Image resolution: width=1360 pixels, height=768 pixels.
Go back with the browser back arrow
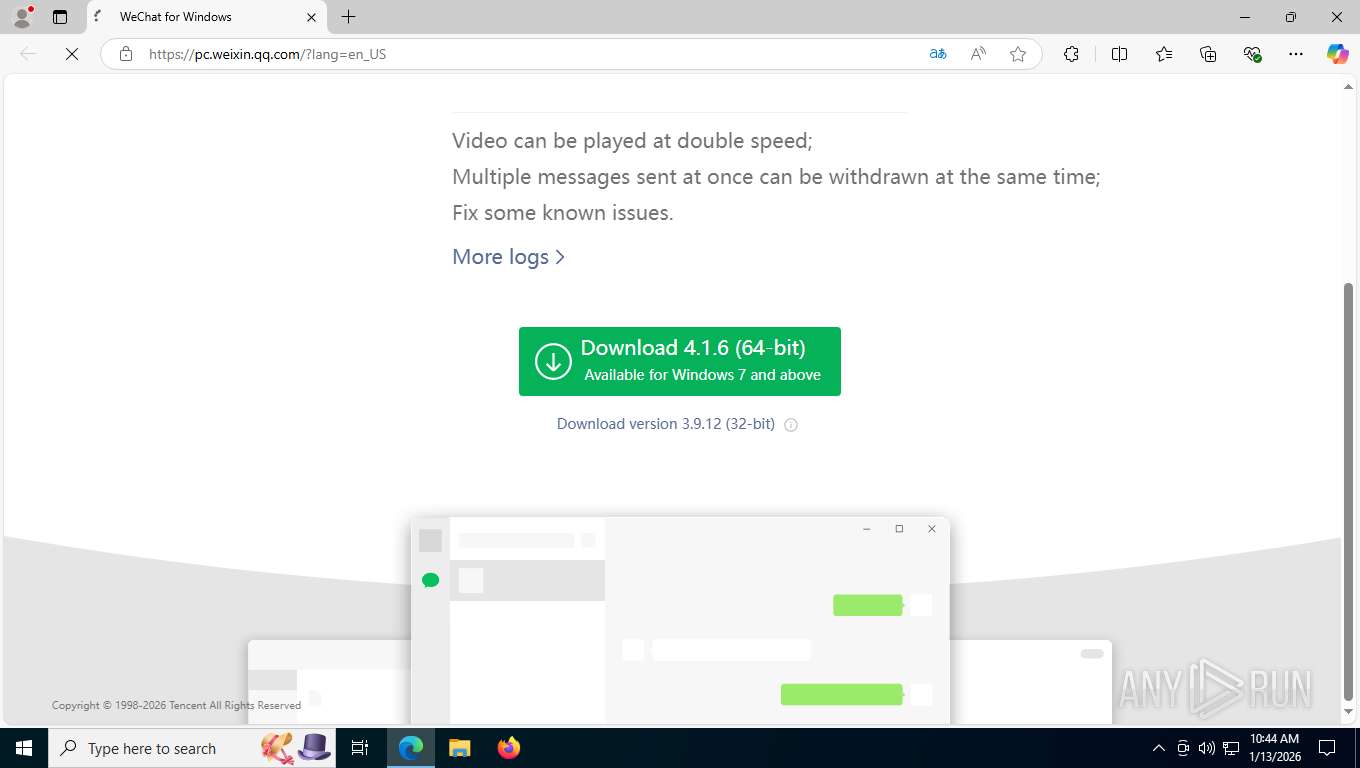coord(28,54)
